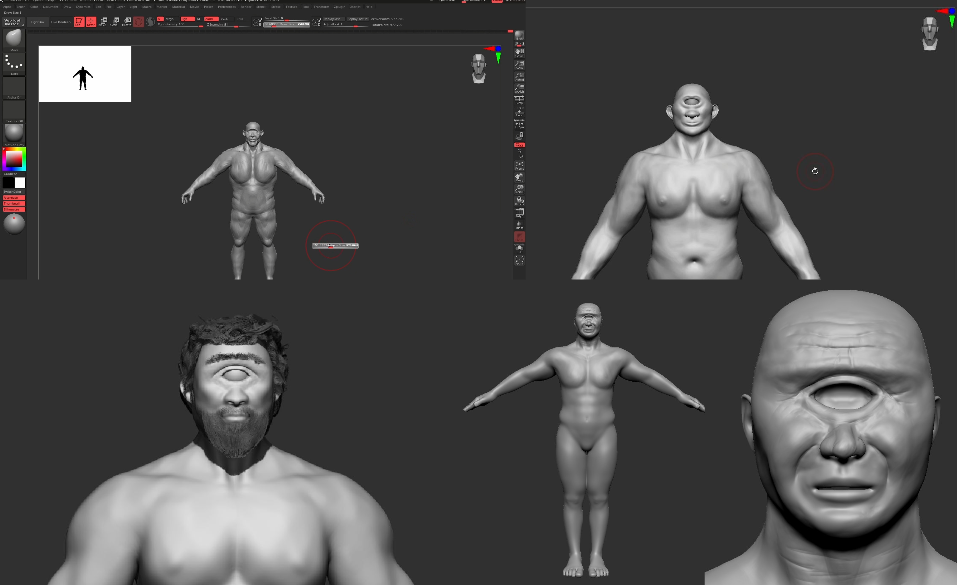Open the Alpha menu in the menu bar
Screen dimensions: 957x585
[x=8, y=6]
